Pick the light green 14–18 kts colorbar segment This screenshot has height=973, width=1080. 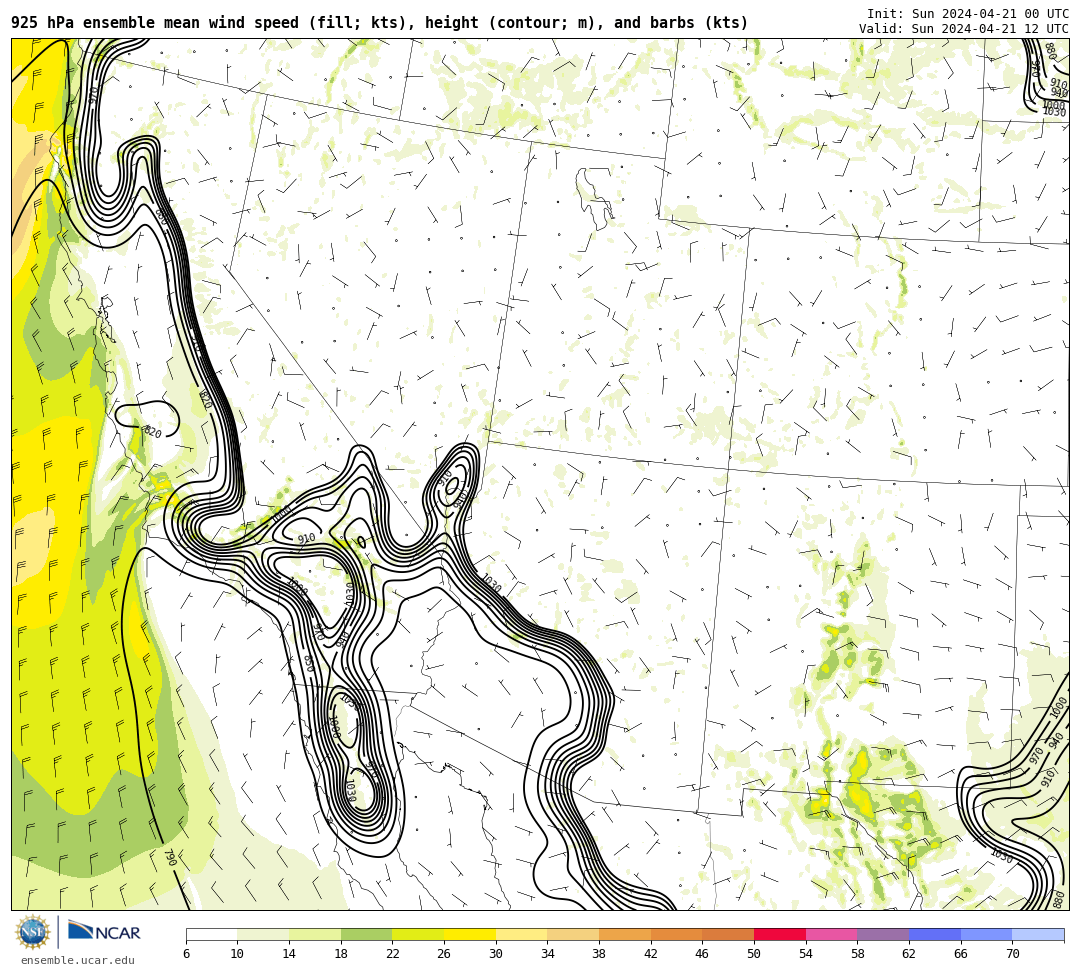click(x=315, y=934)
